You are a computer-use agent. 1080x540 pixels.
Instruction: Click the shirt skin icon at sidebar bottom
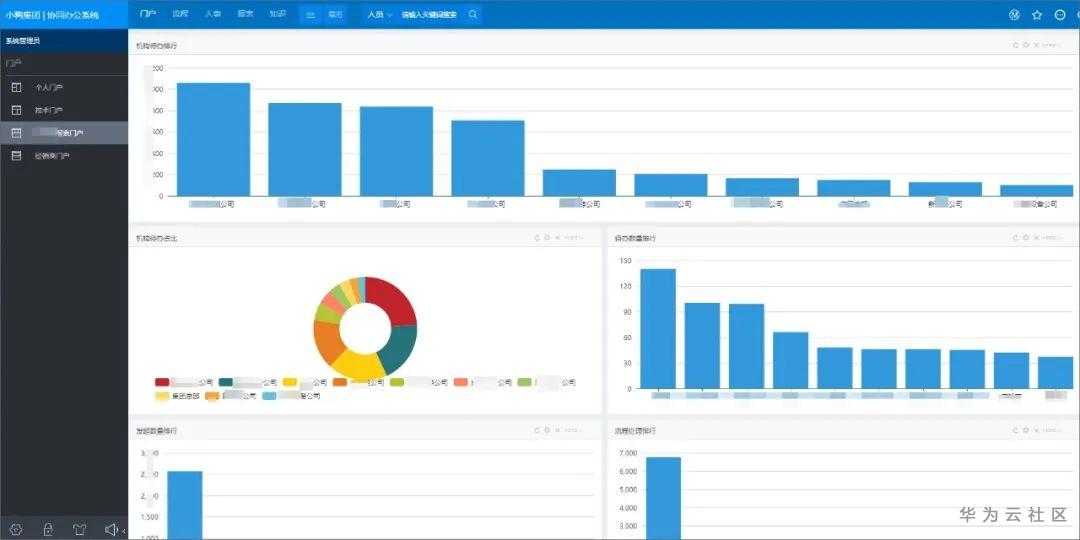[79, 529]
